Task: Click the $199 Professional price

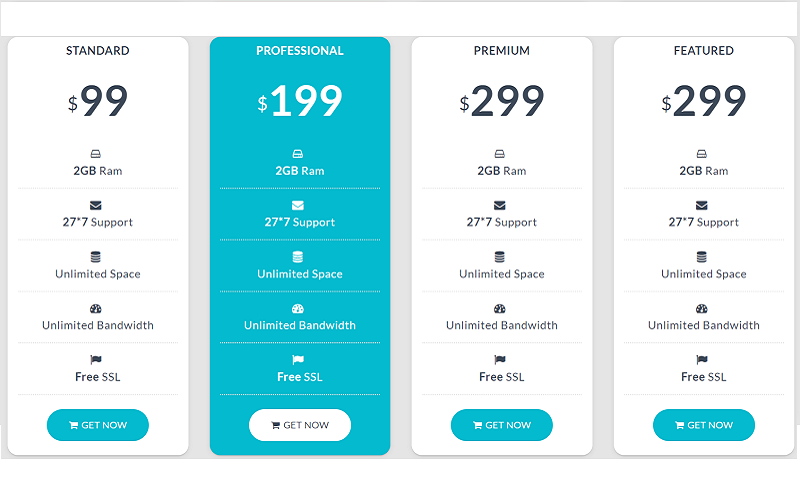Action: 299,101
